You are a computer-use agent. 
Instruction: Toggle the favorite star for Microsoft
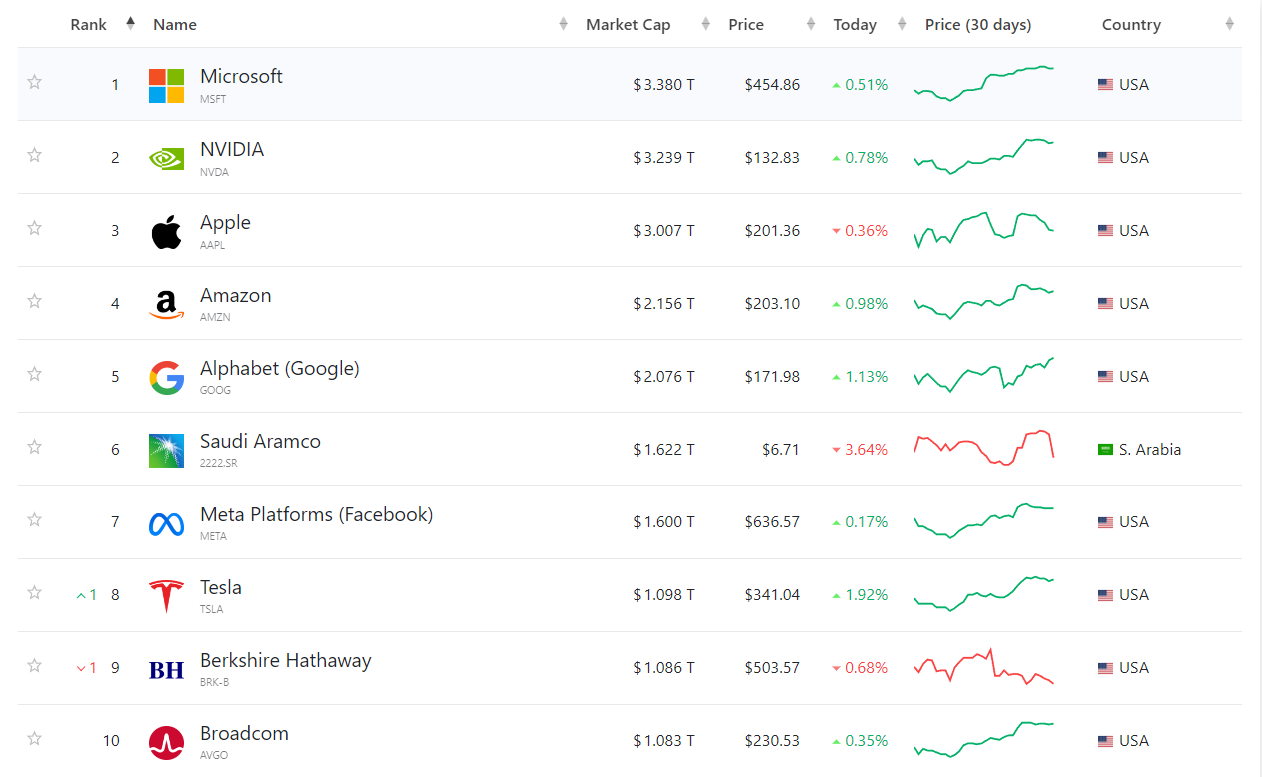point(35,82)
